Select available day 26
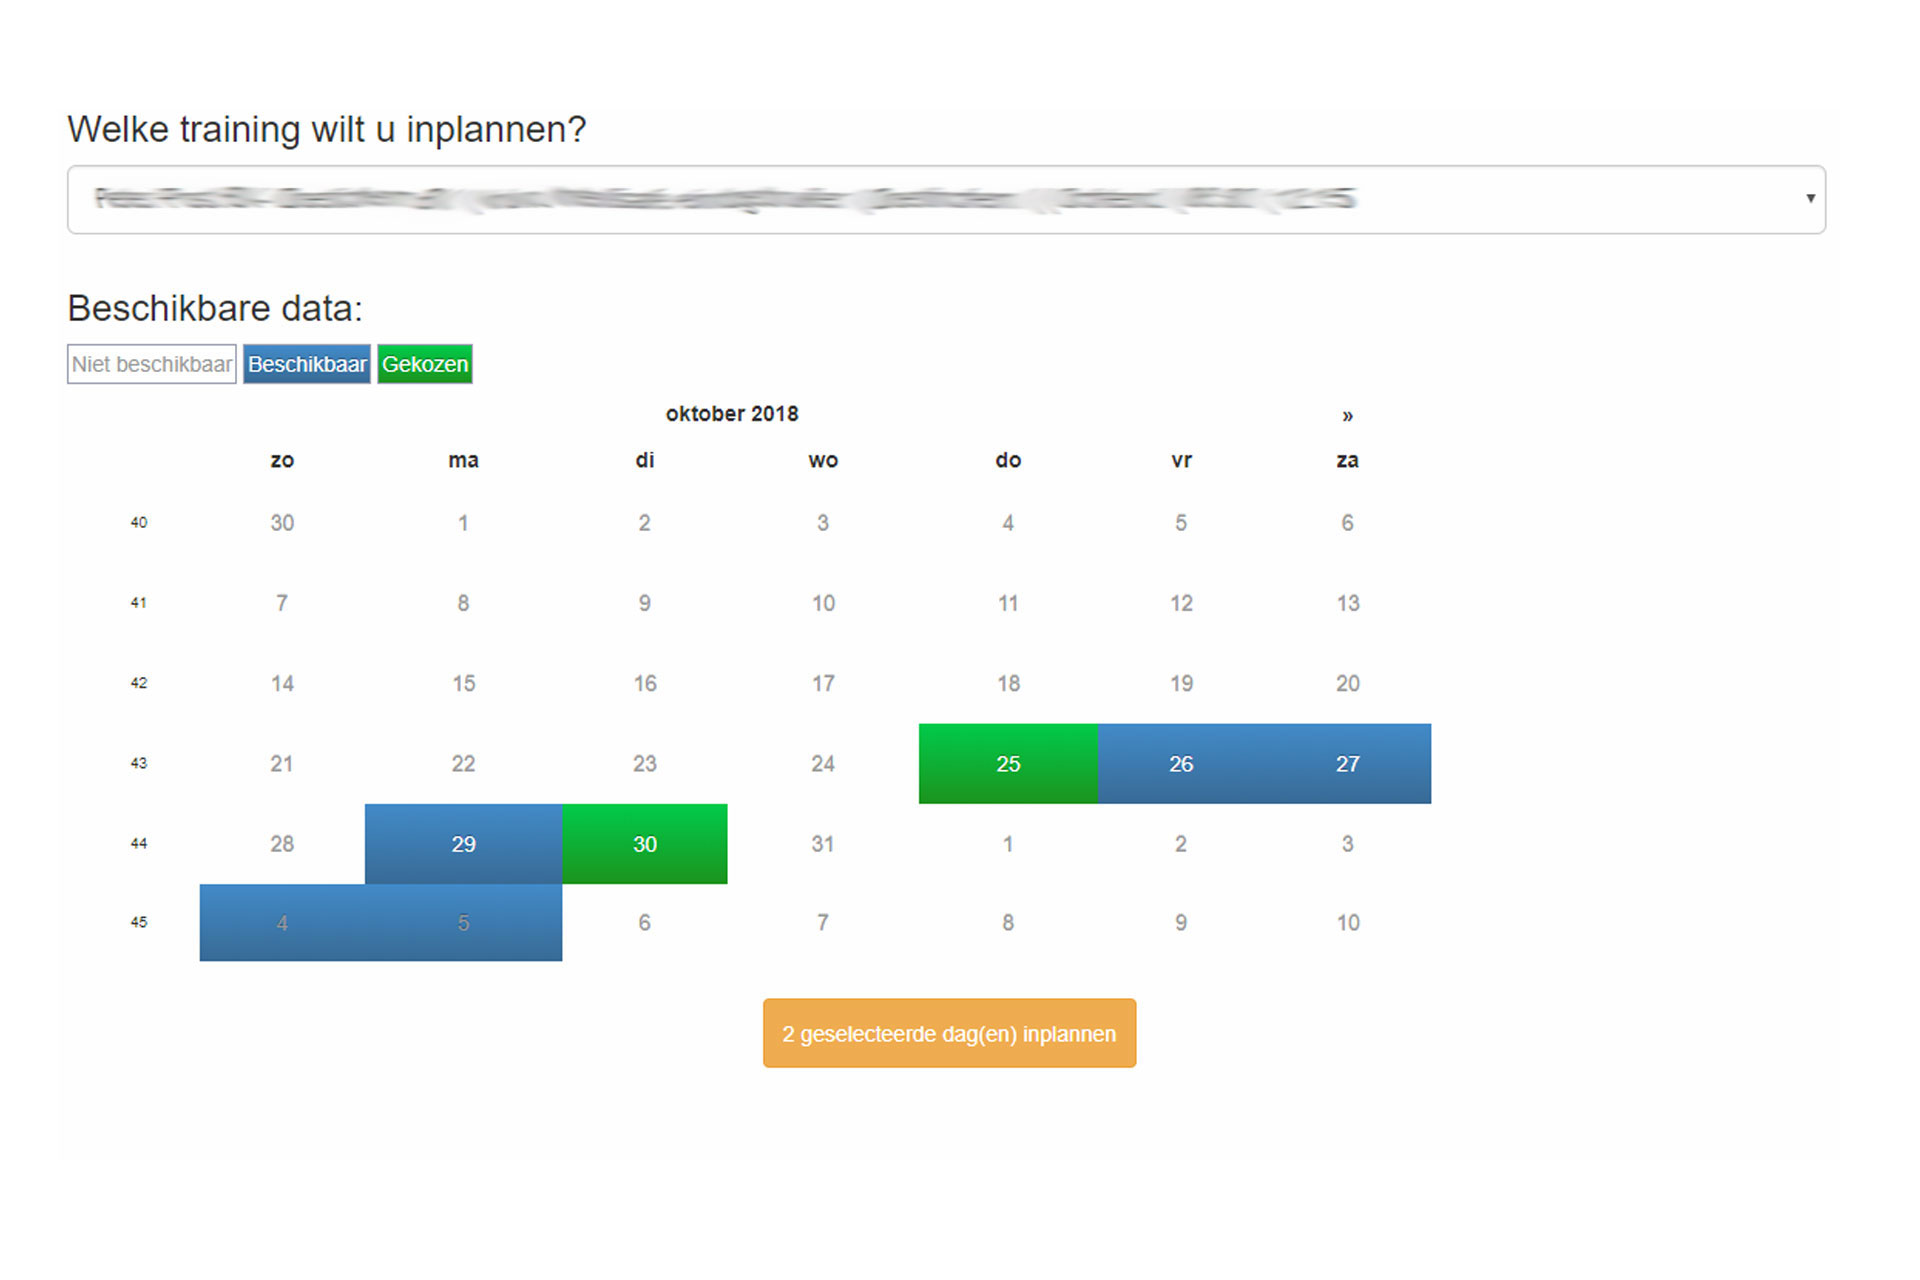1920x1280 pixels. (1181, 764)
